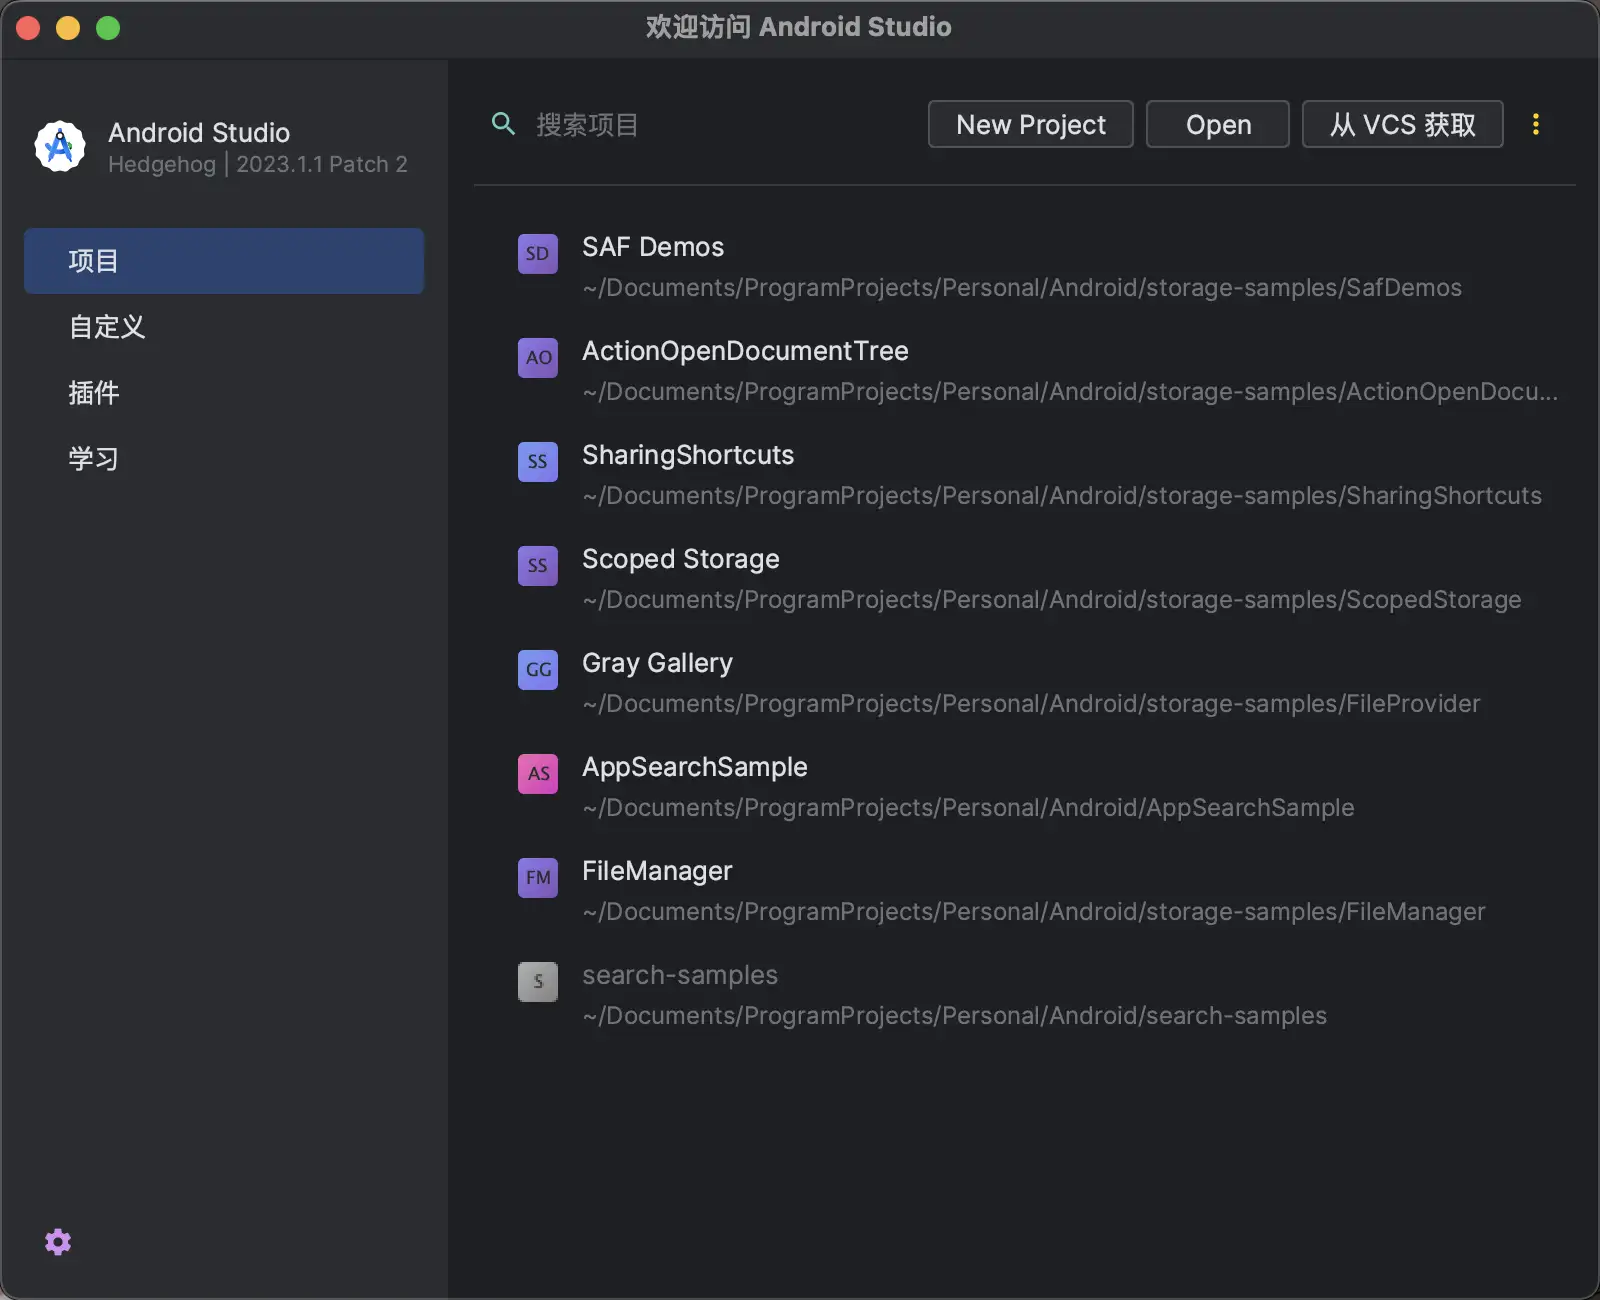Click the Android Studio logo icon
Image resolution: width=1600 pixels, height=1300 pixels.
60,147
